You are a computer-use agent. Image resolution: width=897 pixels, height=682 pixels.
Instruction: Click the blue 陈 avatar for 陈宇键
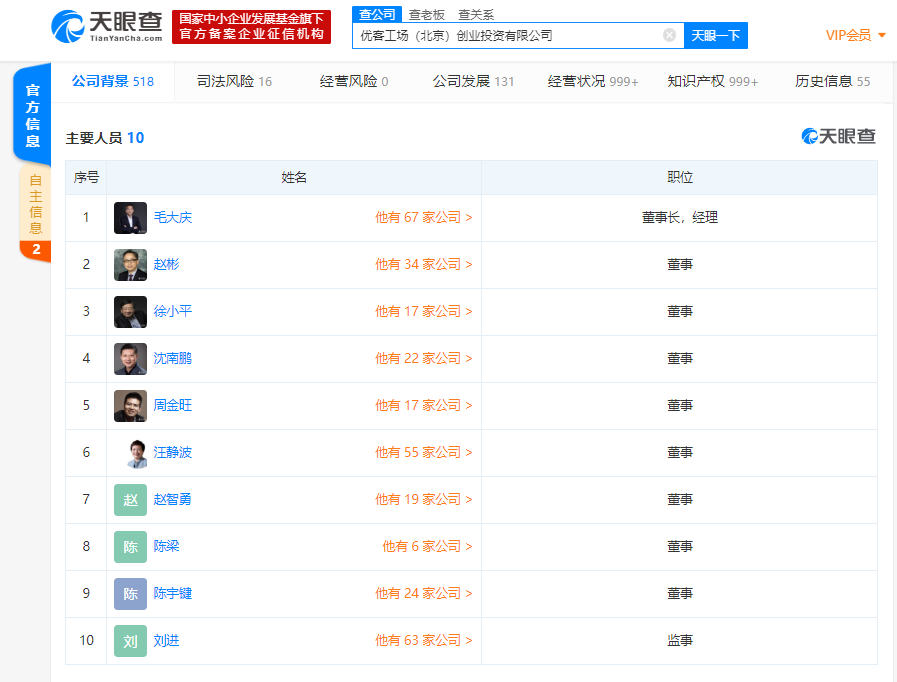tap(130, 594)
